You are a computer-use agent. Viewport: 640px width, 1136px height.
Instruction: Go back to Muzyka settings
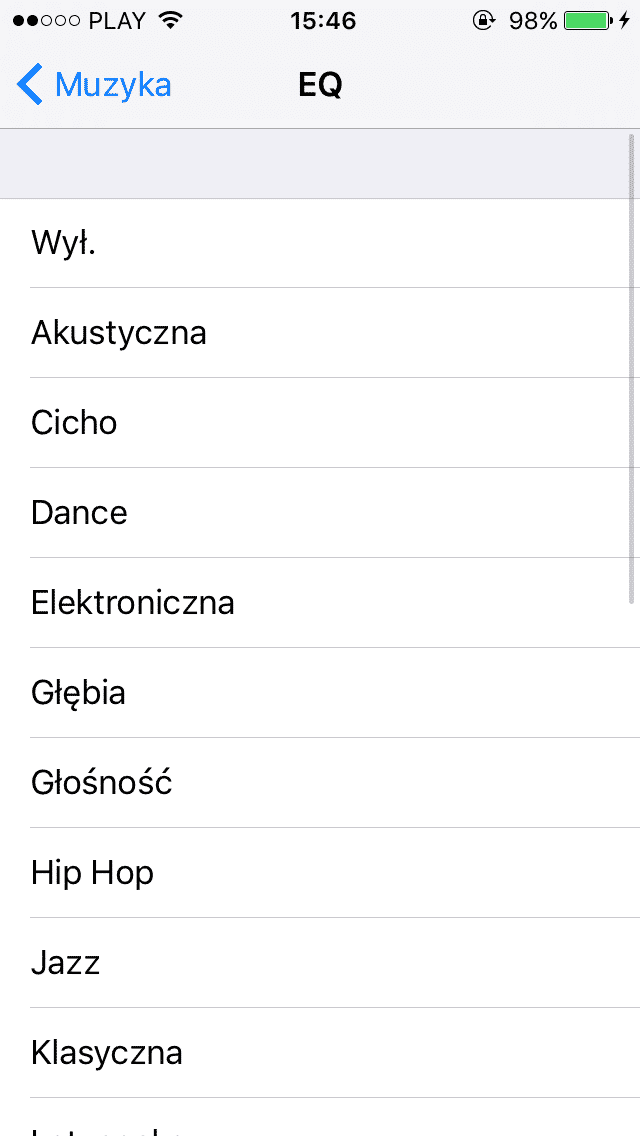pos(112,85)
